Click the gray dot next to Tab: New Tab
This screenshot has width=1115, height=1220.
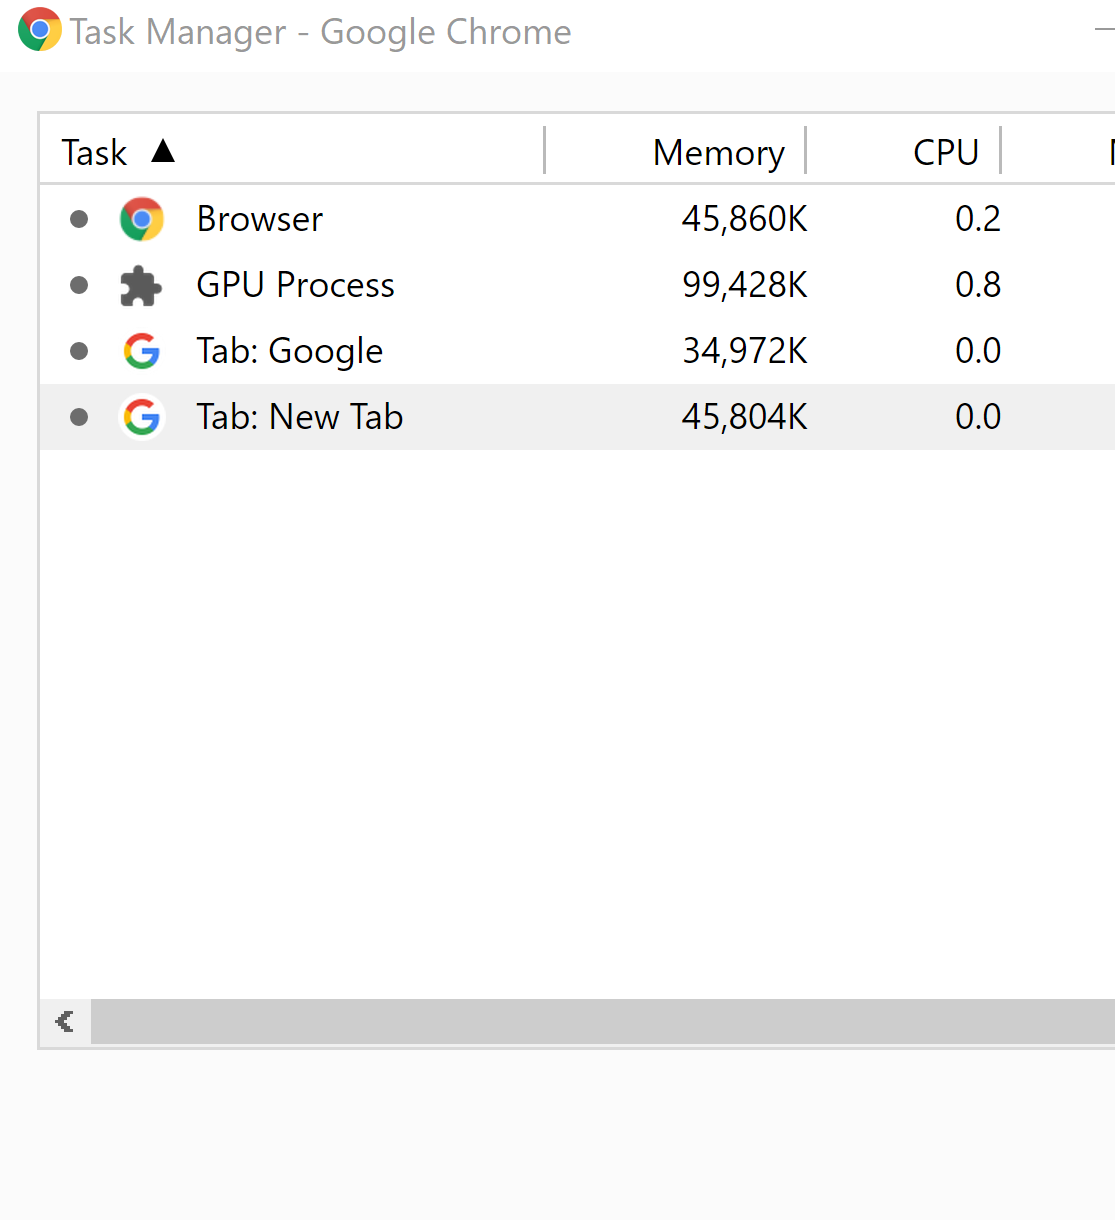pyautogui.click(x=78, y=417)
